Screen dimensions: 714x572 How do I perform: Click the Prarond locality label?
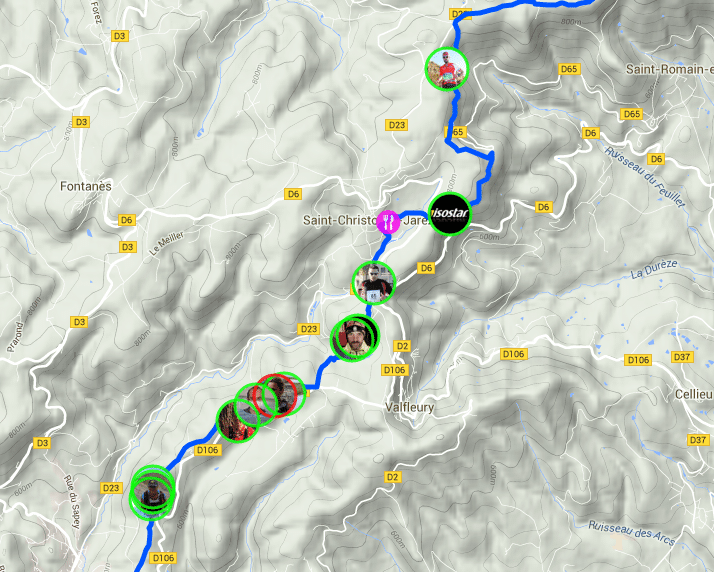[x=15, y=337]
